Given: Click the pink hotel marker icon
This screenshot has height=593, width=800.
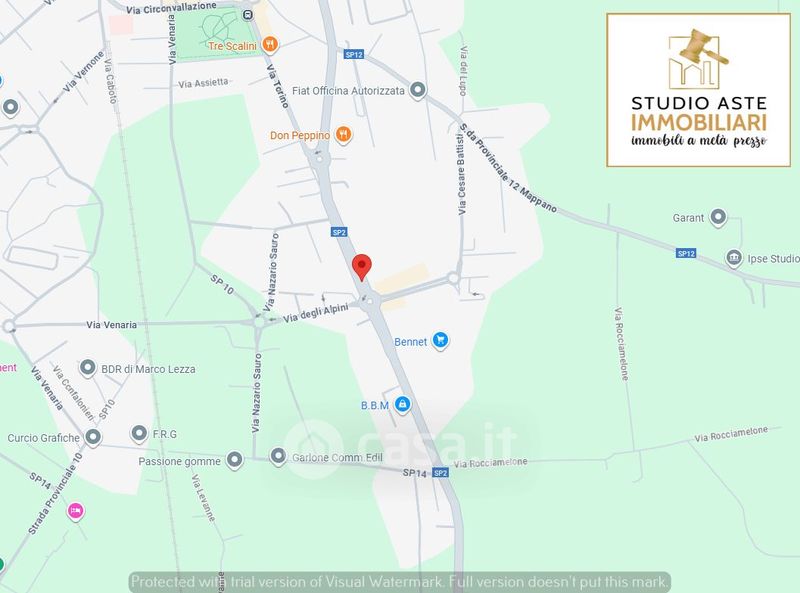Looking at the screenshot, I should tap(76, 510).
